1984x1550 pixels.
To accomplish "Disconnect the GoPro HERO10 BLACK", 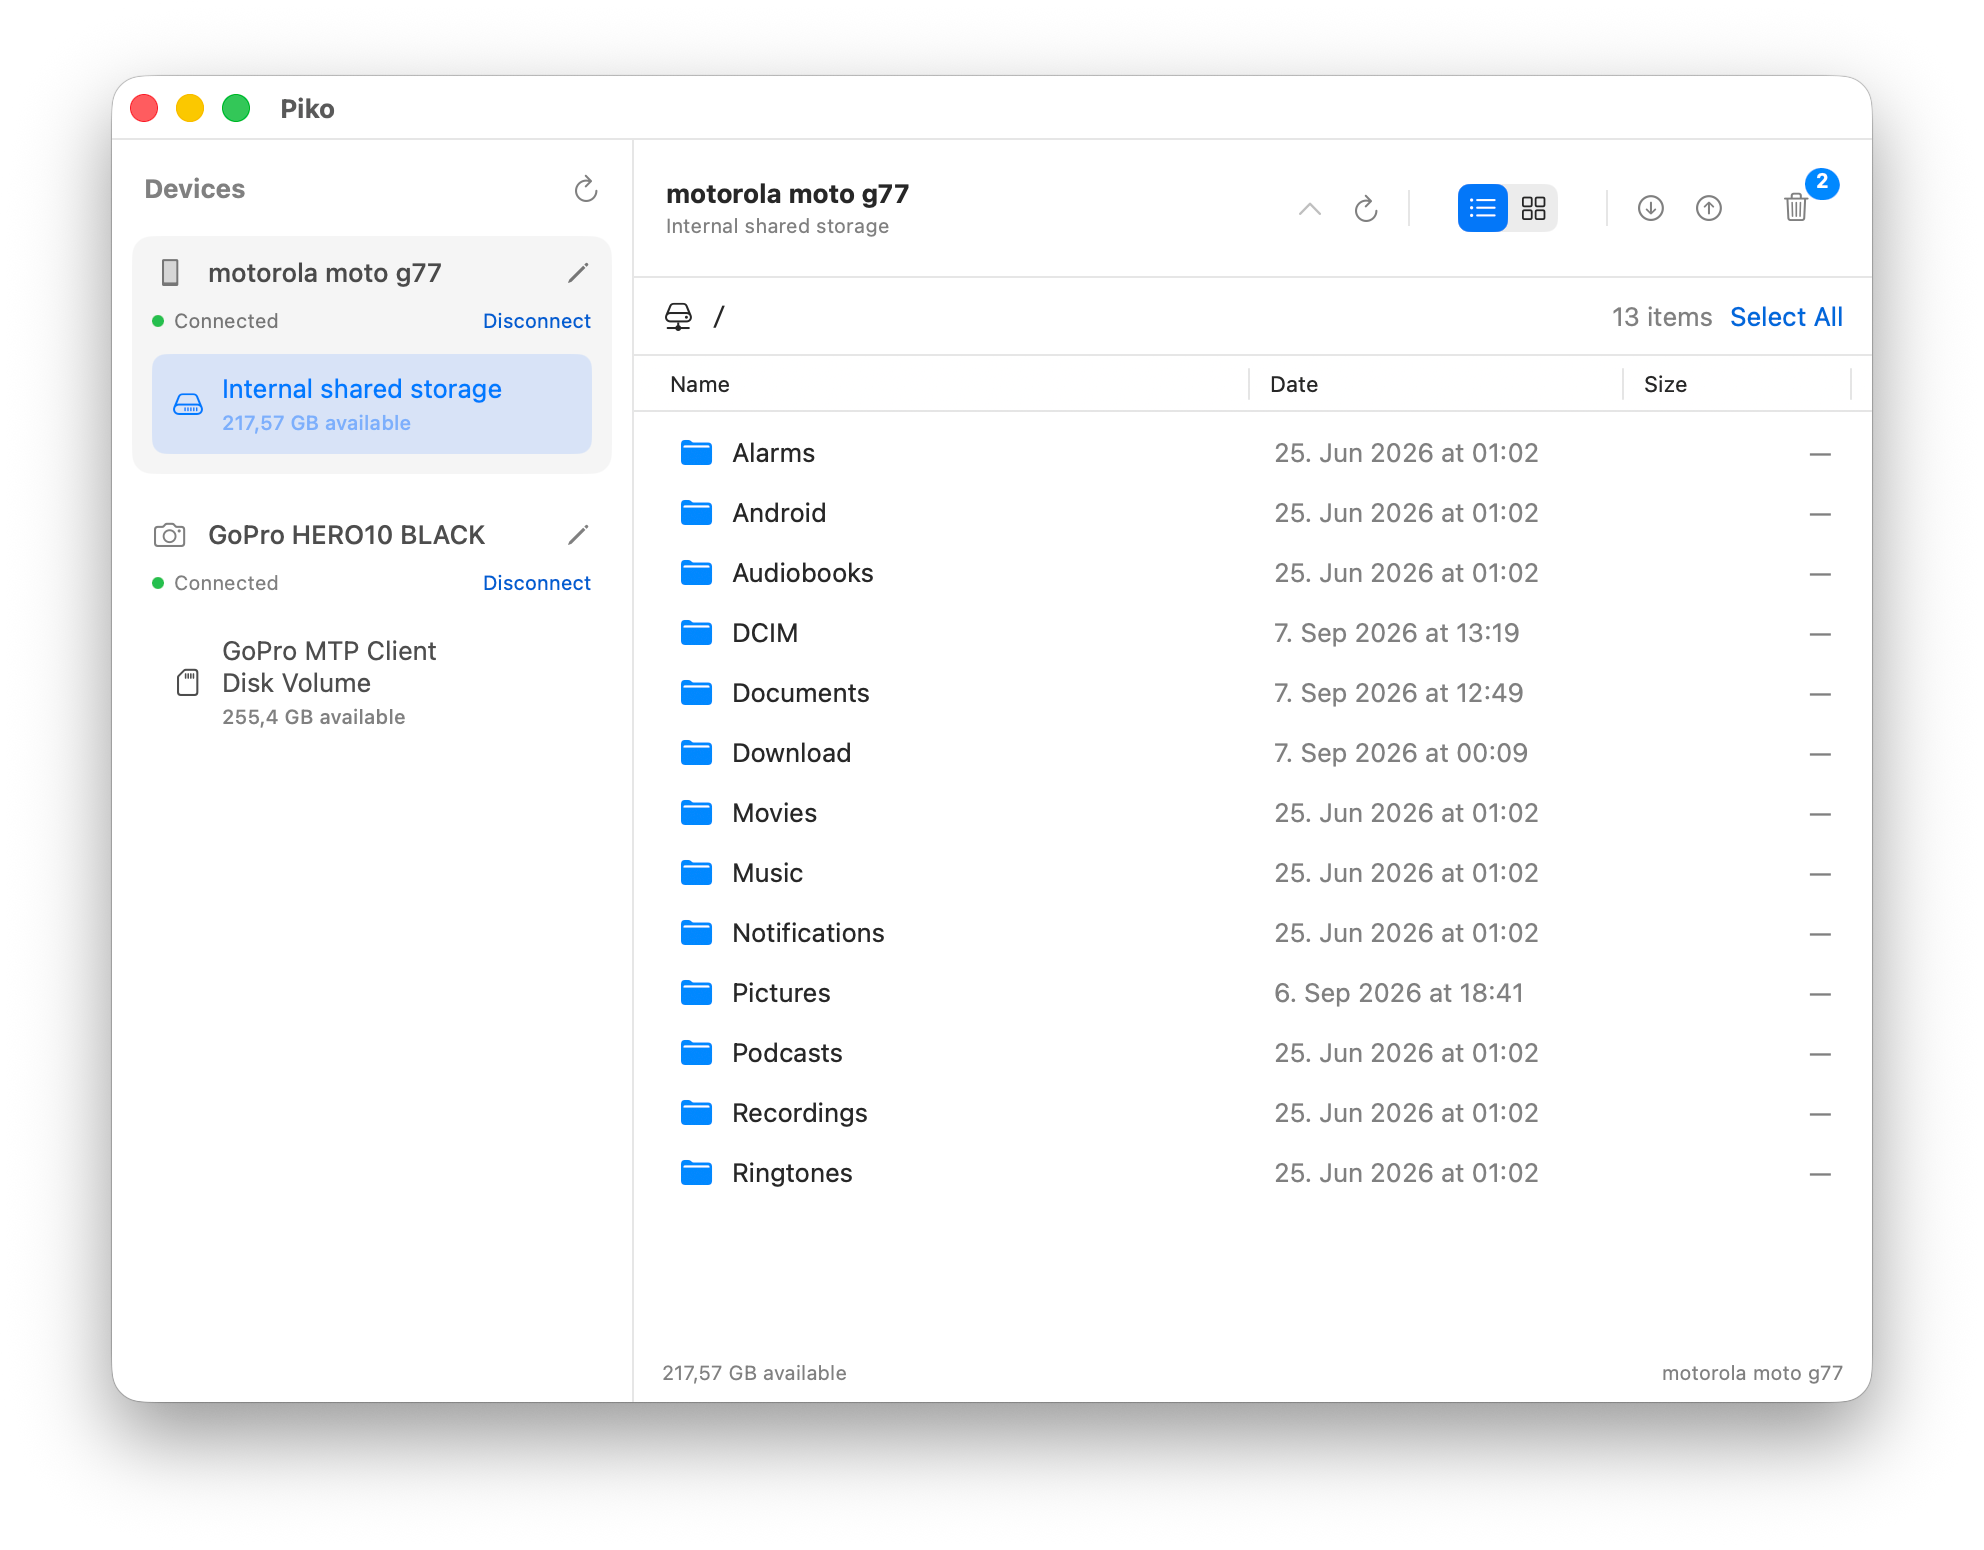I will pos(536,583).
